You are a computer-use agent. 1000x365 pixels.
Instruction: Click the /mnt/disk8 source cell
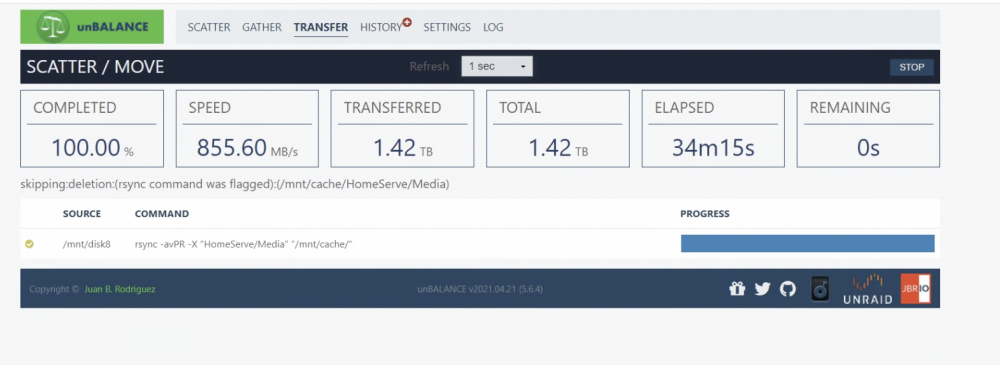tap(87, 244)
